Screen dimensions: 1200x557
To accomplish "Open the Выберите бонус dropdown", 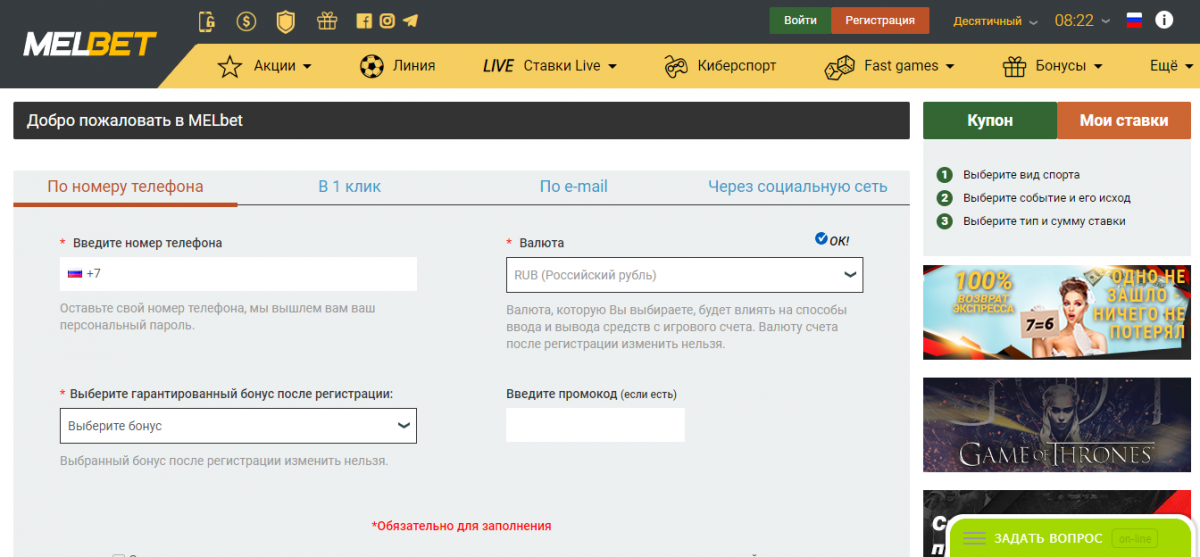I will [x=238, y=426].
